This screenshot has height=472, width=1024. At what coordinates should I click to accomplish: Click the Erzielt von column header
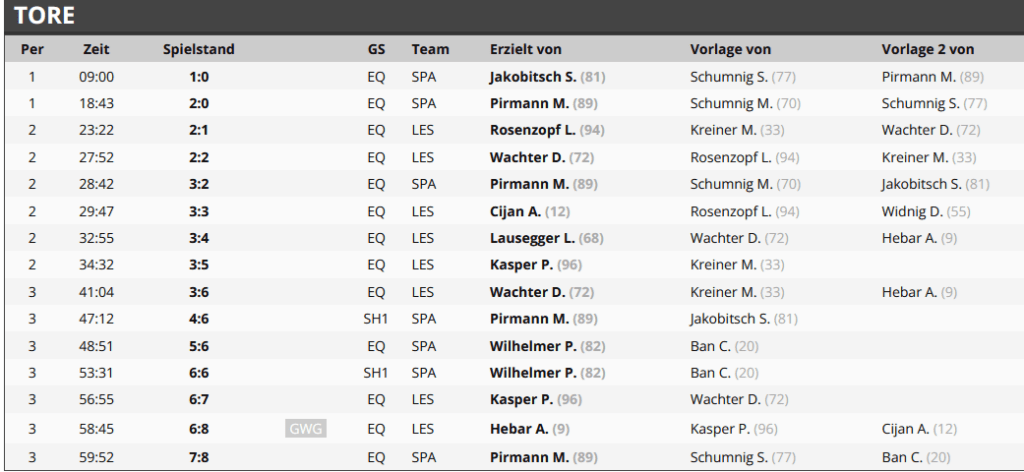click(x=526, y=49)
